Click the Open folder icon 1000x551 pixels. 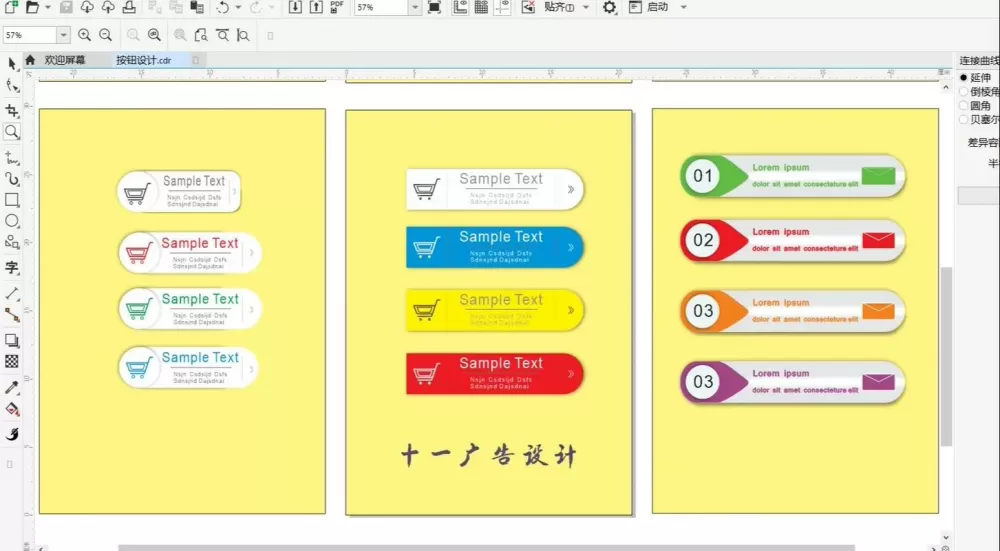click(32, 7)
